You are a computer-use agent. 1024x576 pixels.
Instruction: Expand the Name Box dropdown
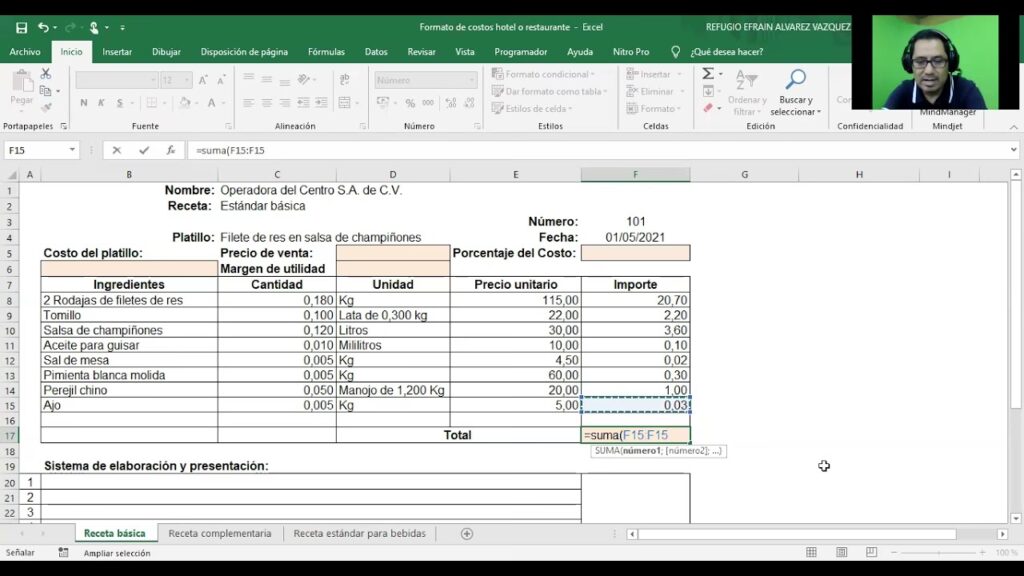point(72,150)
